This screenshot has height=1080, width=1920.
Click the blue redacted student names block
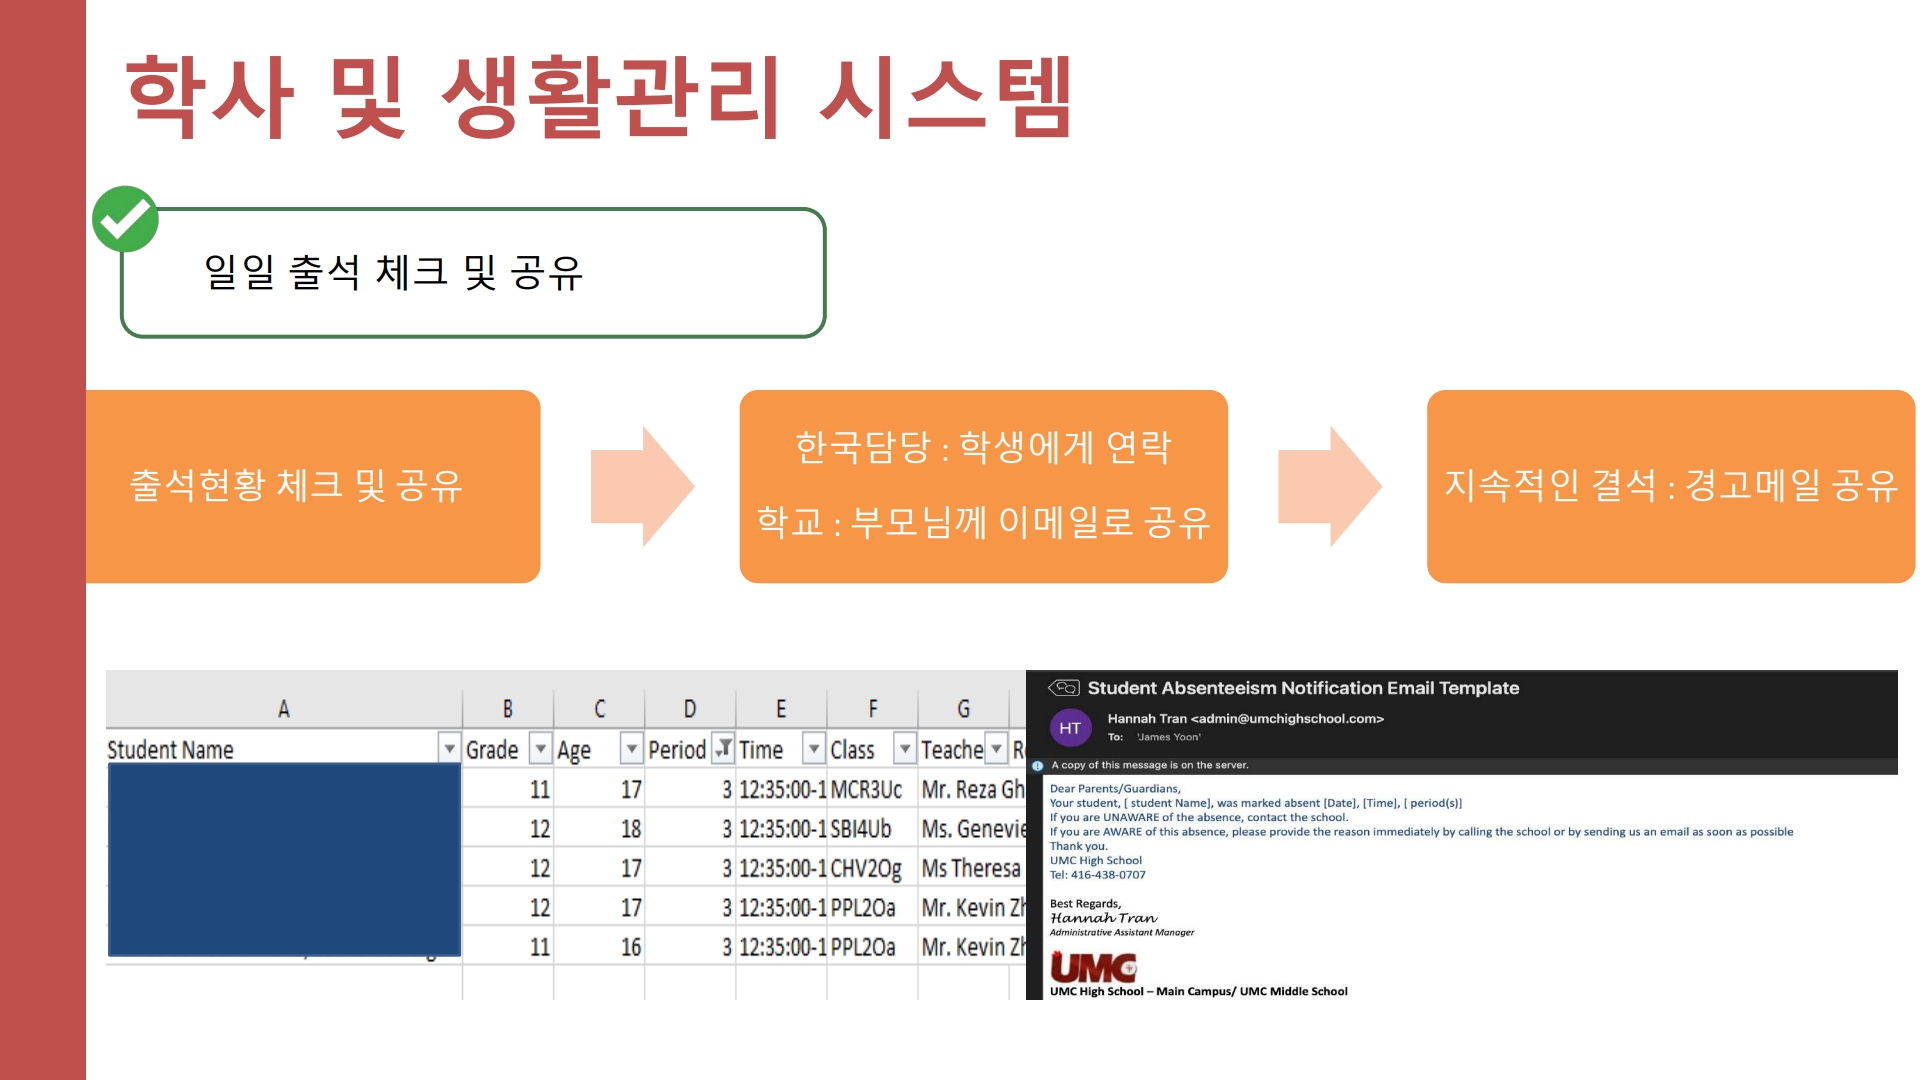[x=284, y=860]
